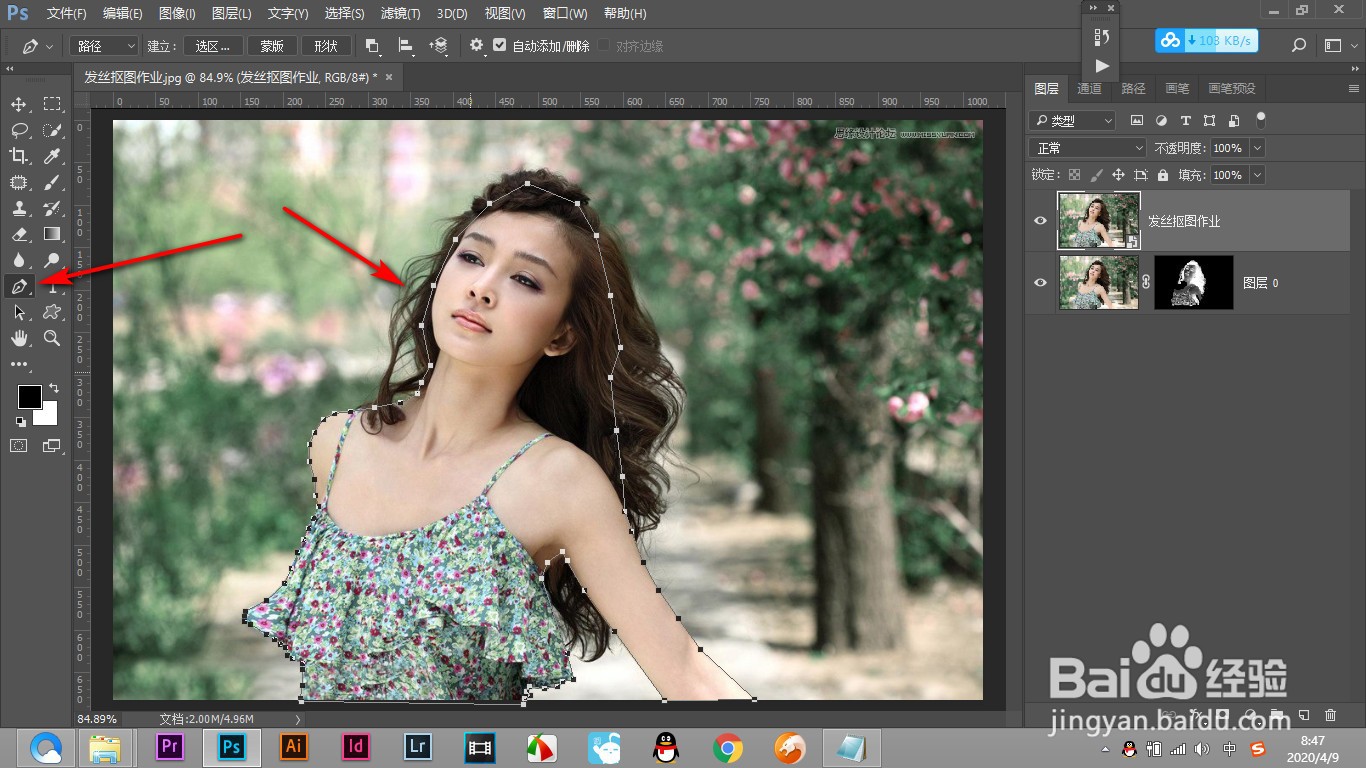Uncheck 自动添加/删除 checkbox
Screen dimensions: 1366x768
coord(500,46)
